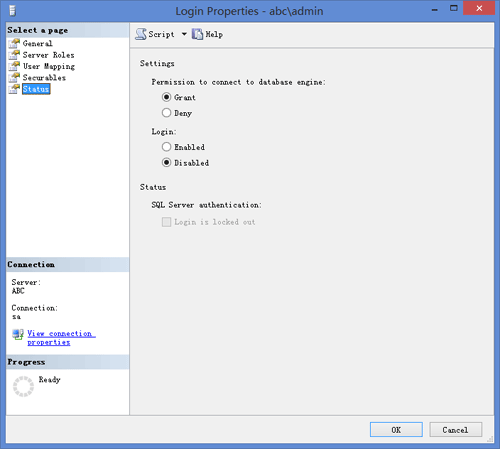The image size is (500, 449).
Task: Click the server name 'ABC' text
Action: (18, 291)
